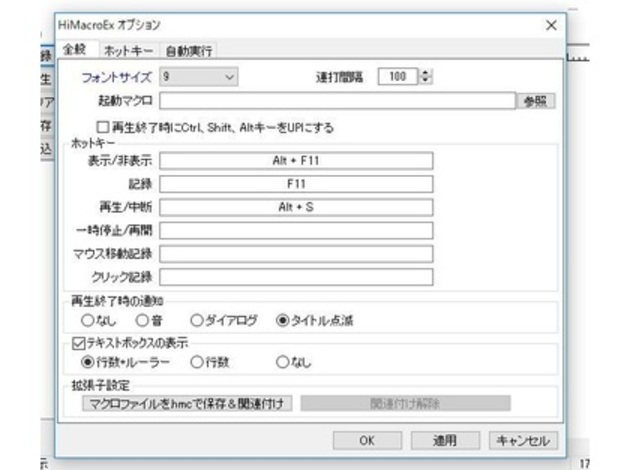Image resolution: width=630 pixels, height=470 pixels.
Task: Click the 記録 hotkey field showing F11
Action: [x=296, y=184]
